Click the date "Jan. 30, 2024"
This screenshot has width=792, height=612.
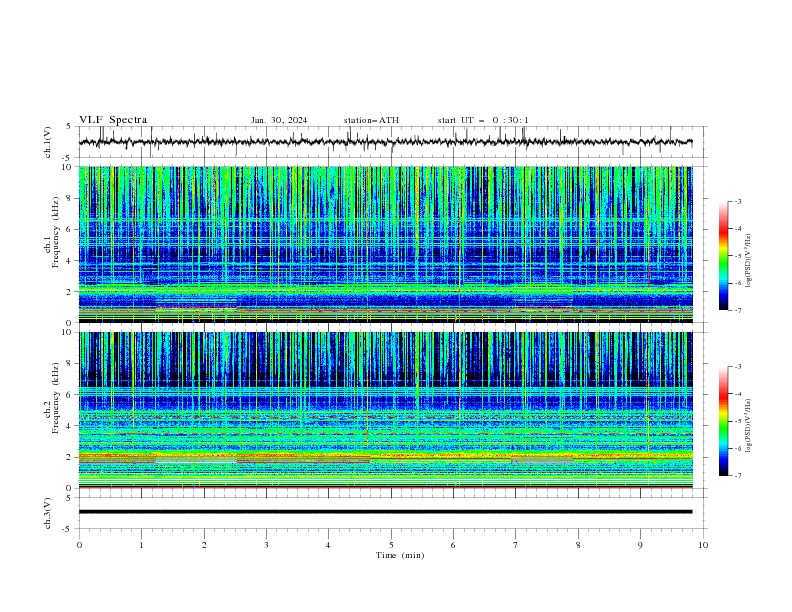click(279, 120)
